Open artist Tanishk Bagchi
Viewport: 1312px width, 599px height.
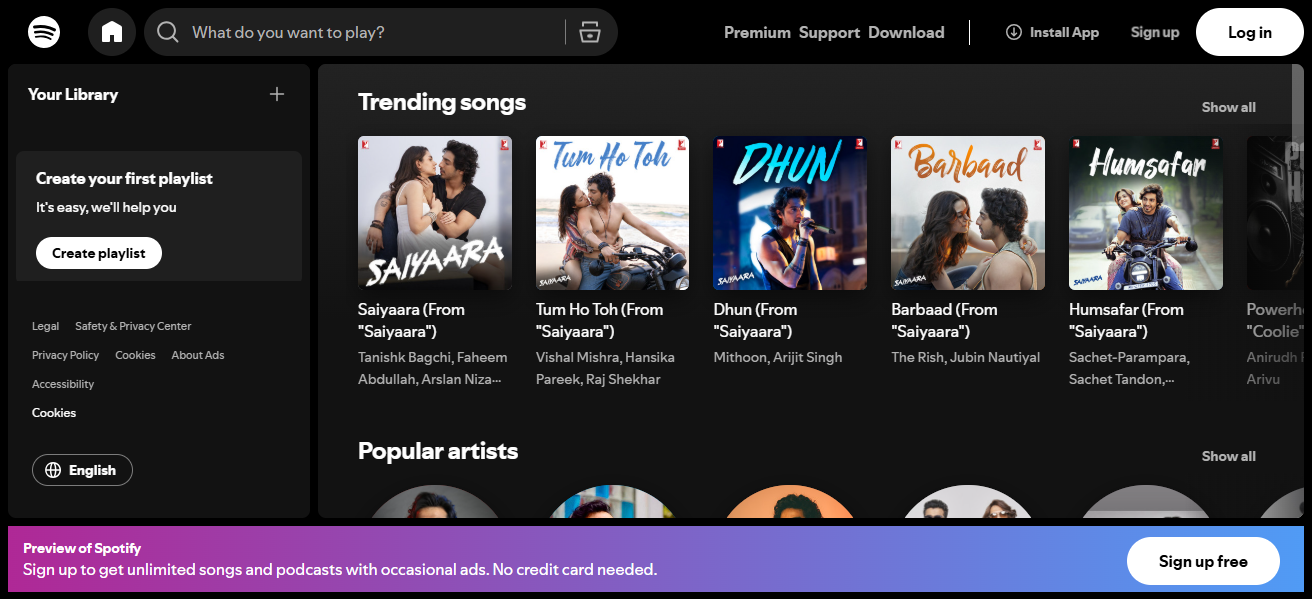coord(403,357)
